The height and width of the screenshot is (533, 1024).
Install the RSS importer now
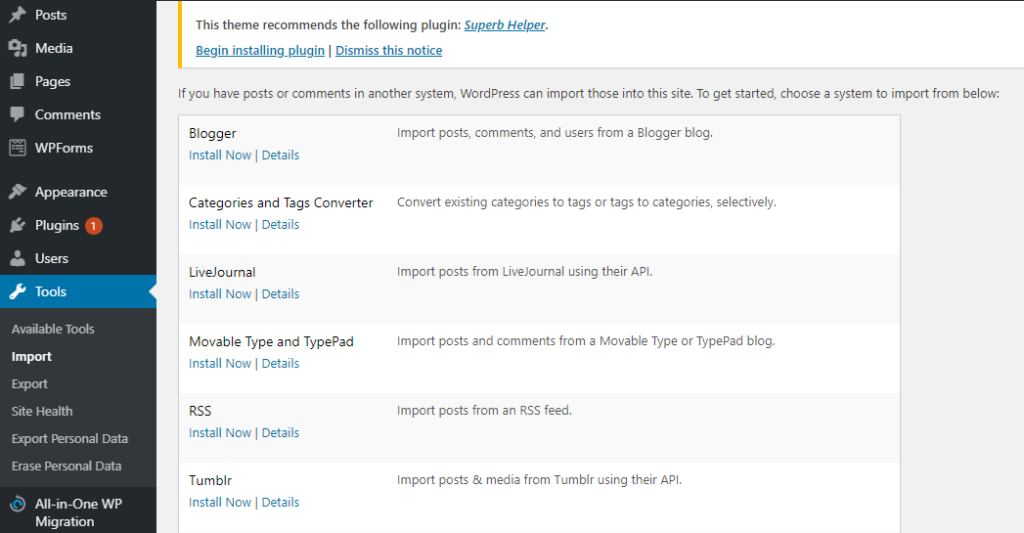220,432
